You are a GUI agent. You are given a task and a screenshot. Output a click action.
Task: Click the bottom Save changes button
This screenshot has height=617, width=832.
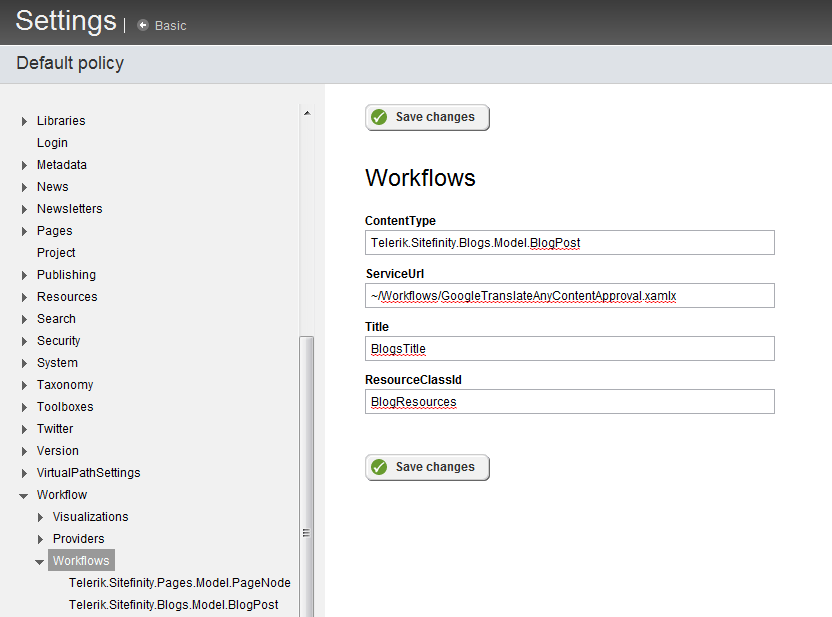427,467
